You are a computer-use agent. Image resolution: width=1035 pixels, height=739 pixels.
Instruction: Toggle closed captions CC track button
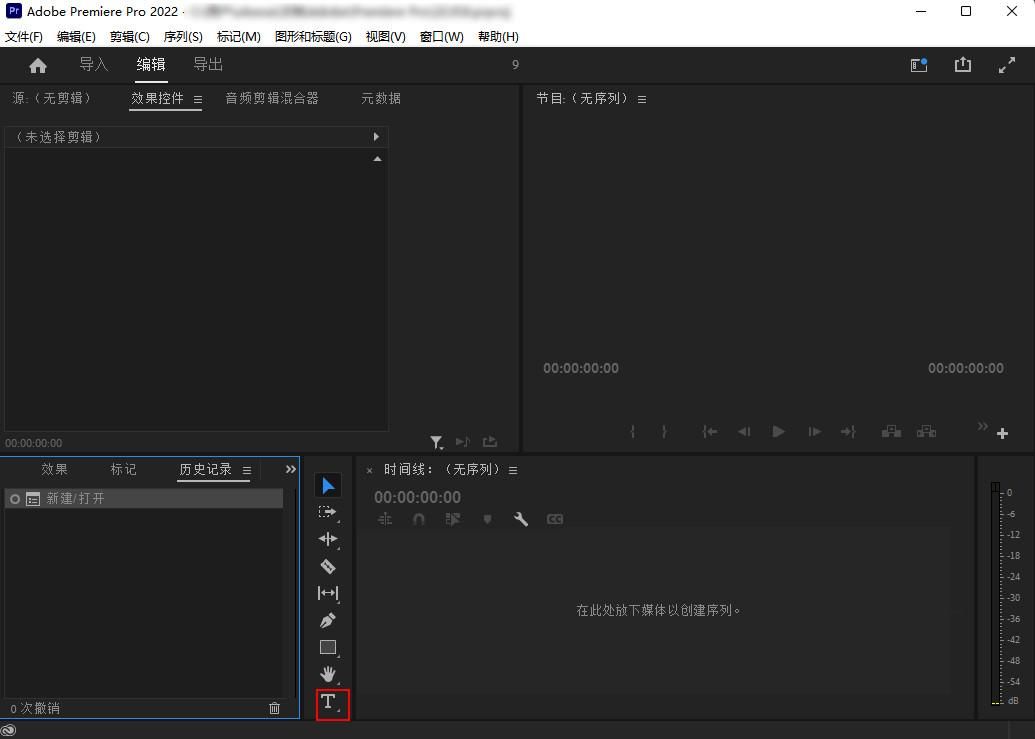point(555,519)
